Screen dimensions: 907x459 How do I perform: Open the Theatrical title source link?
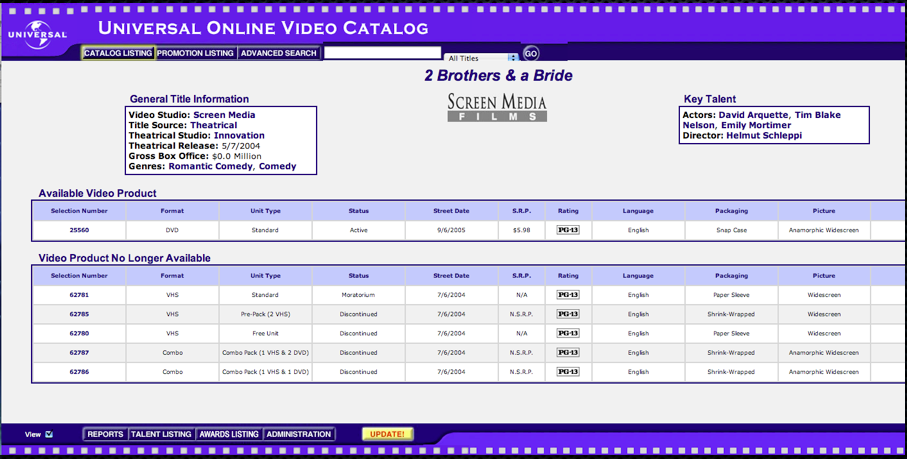213,125
